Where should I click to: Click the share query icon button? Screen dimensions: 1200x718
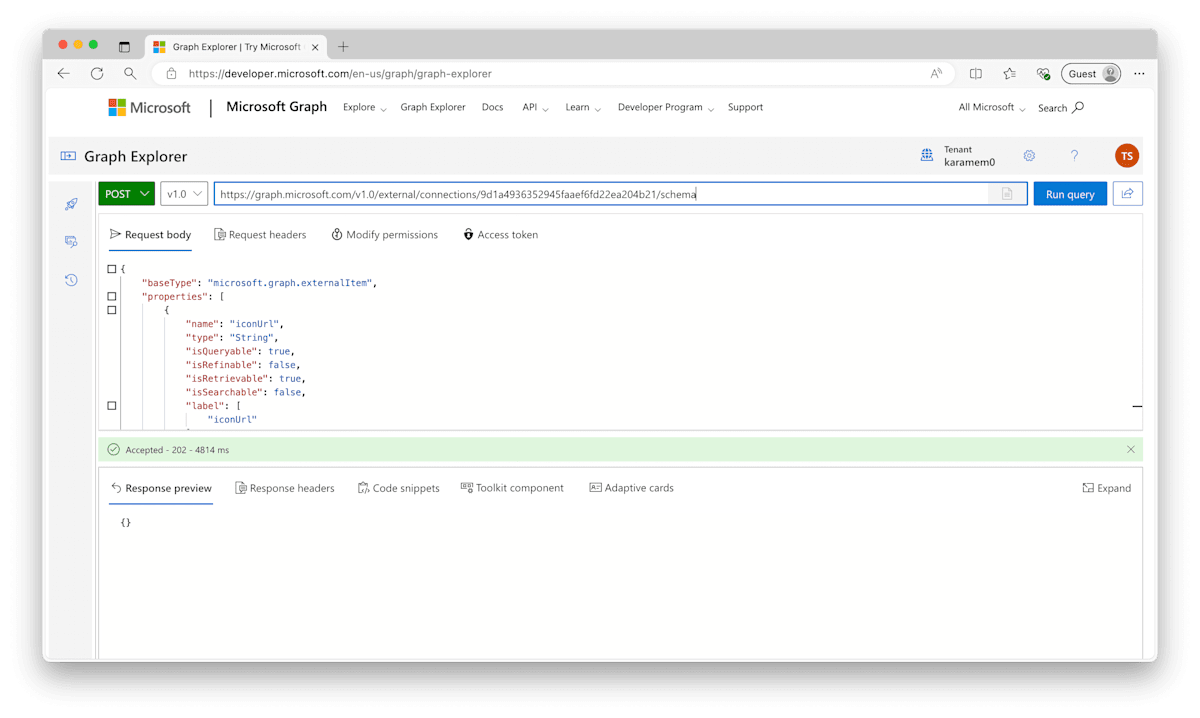1127,194
